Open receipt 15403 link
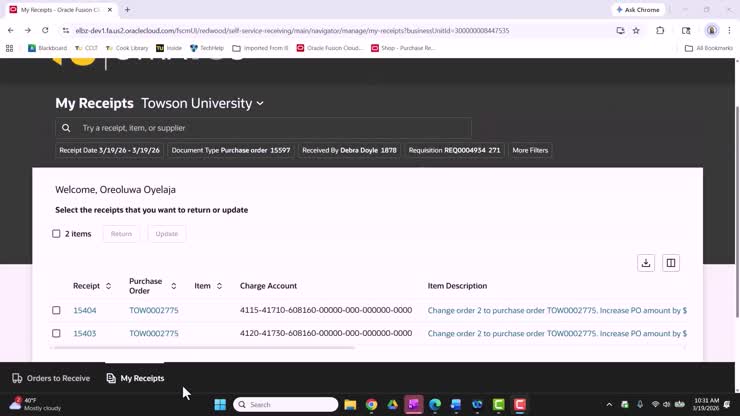The height and width of the screenshot is (416, 740). [x=84, y=333]
